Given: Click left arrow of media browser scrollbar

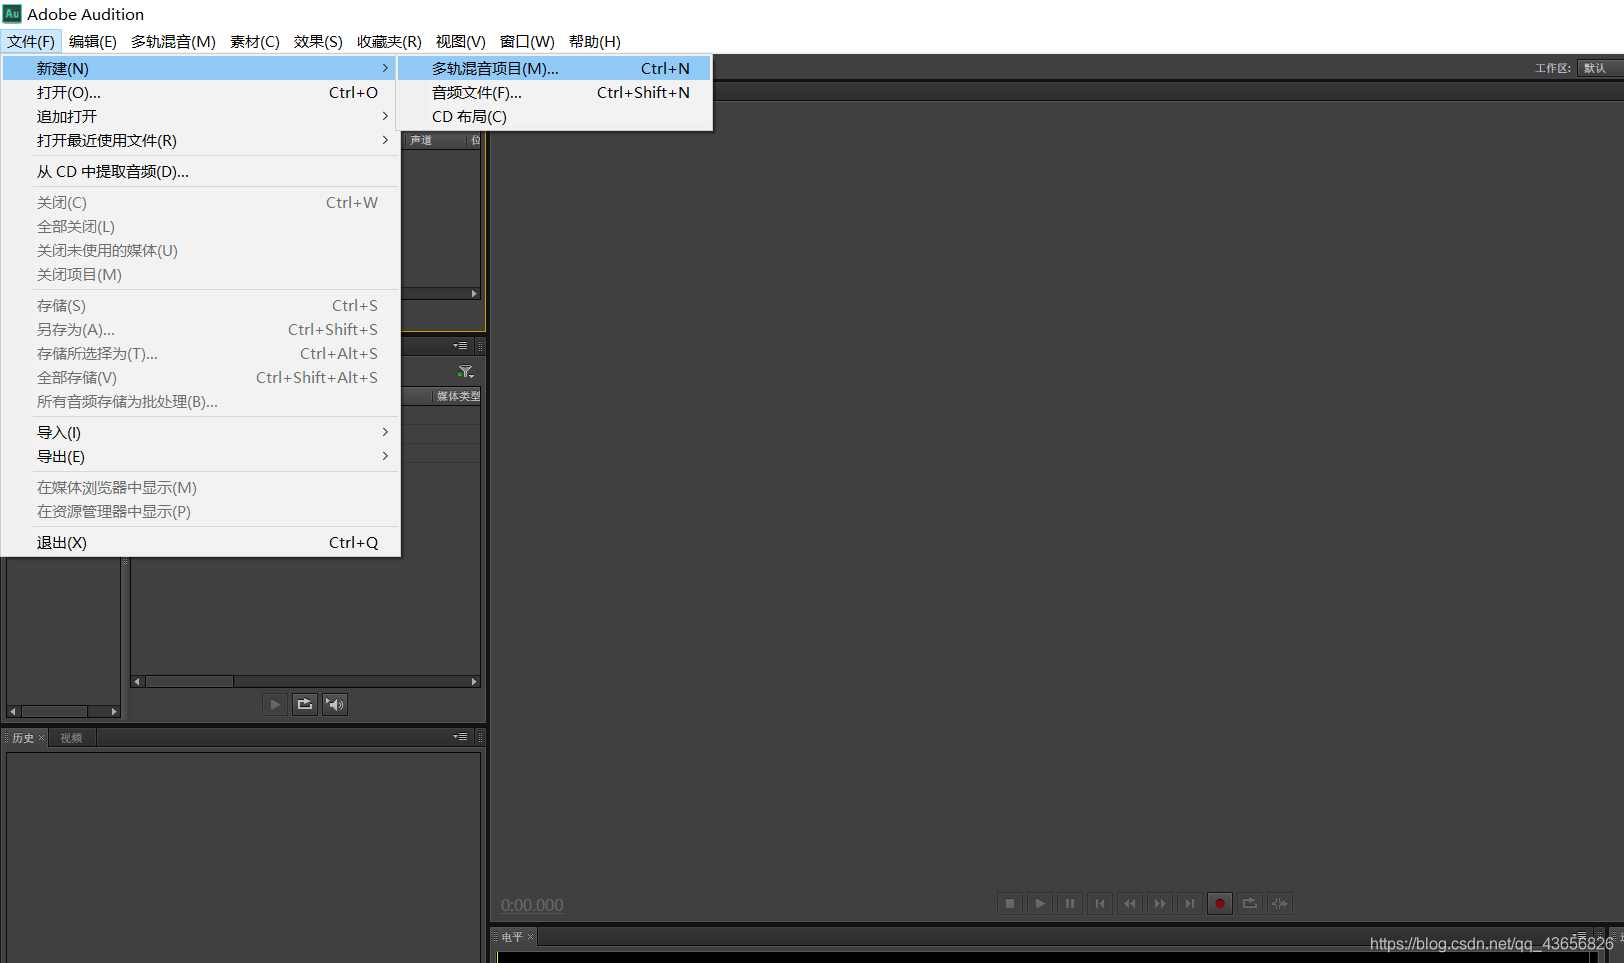Looking at the screenshot, I should click(137, 681).
